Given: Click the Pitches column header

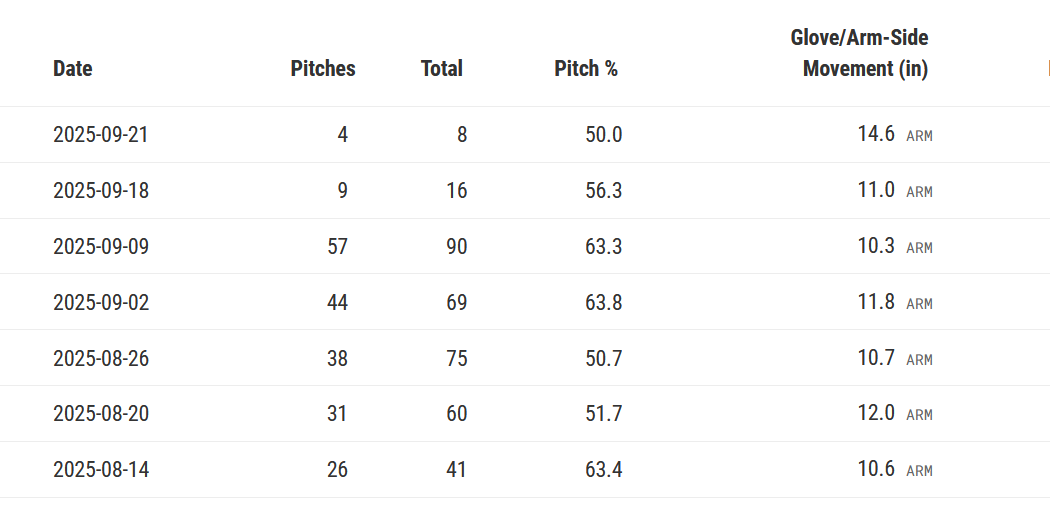Looking at the screenshot, I should click(322, 69).
